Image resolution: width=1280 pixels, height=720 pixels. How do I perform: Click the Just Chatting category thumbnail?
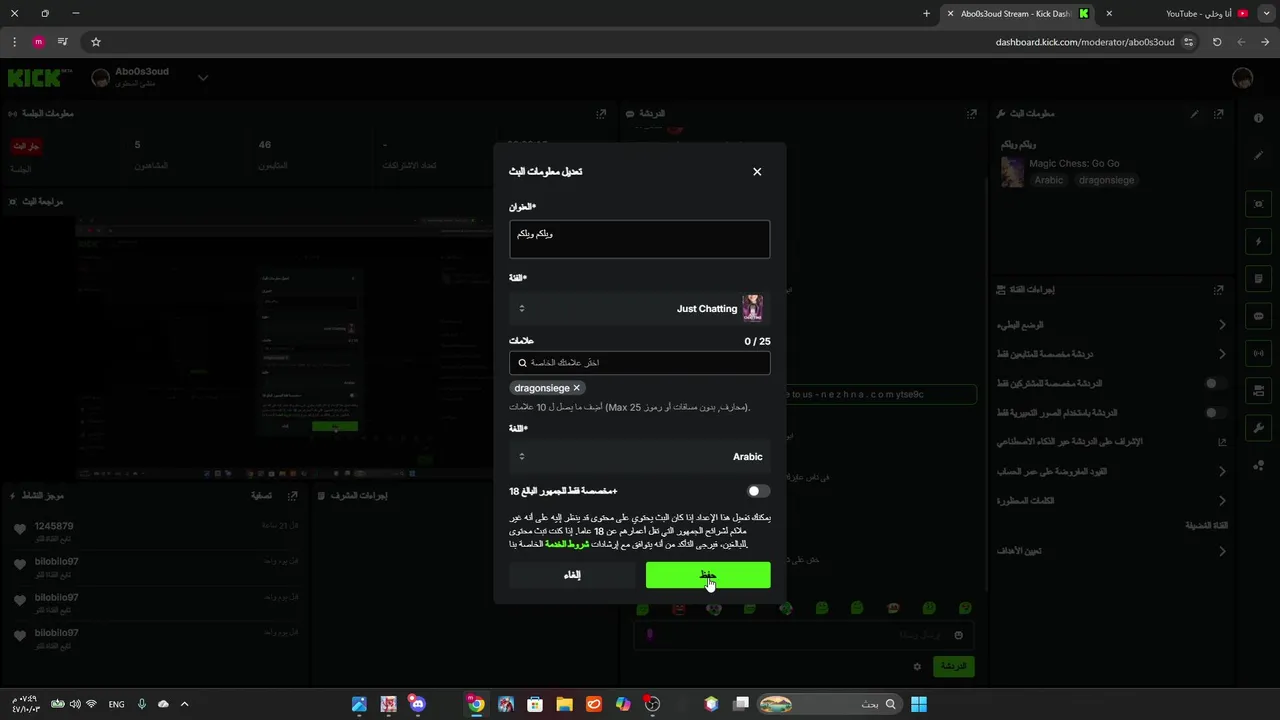click(x=753, y=308)
